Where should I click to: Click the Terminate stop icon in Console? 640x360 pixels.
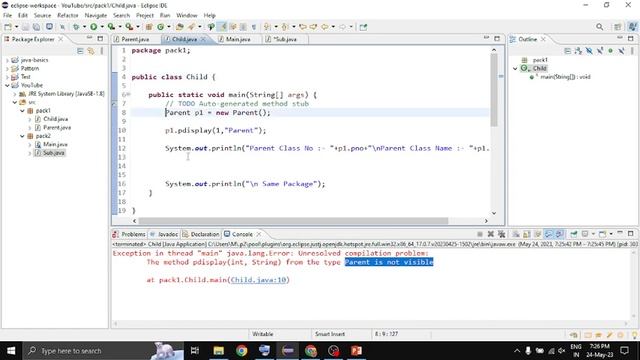point(480,234)
